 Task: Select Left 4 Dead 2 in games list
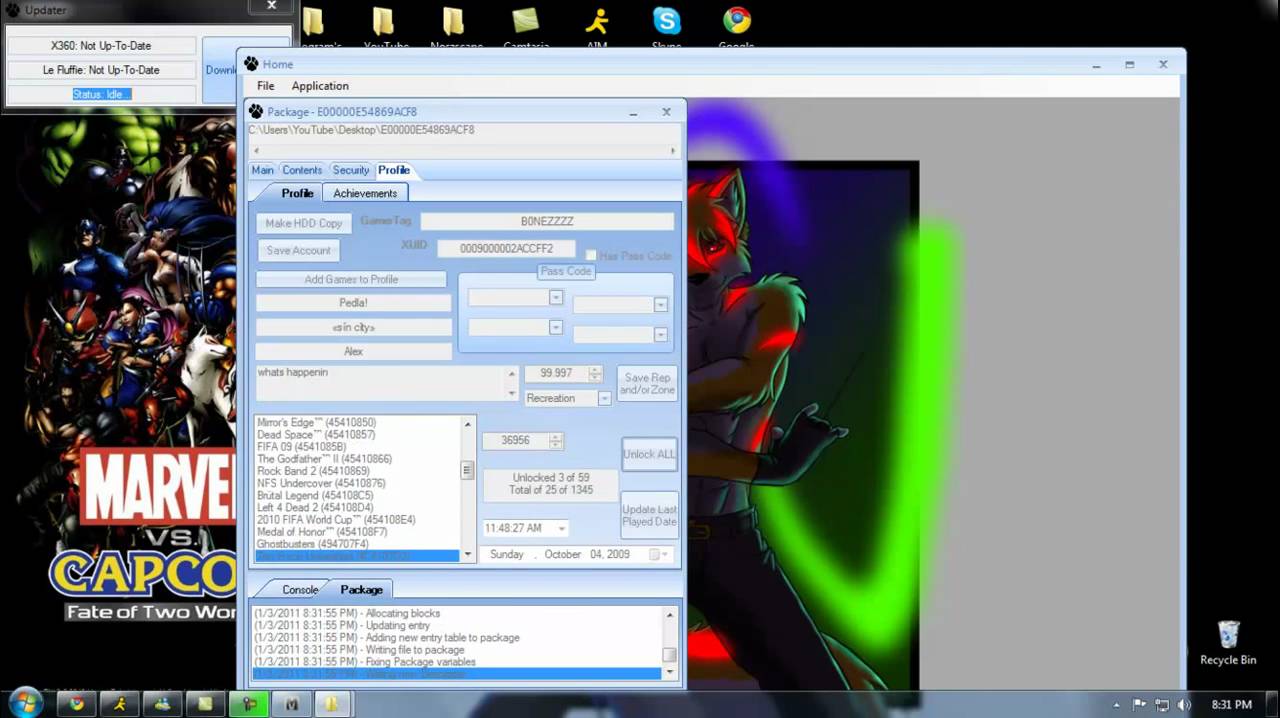coord(314,508)
